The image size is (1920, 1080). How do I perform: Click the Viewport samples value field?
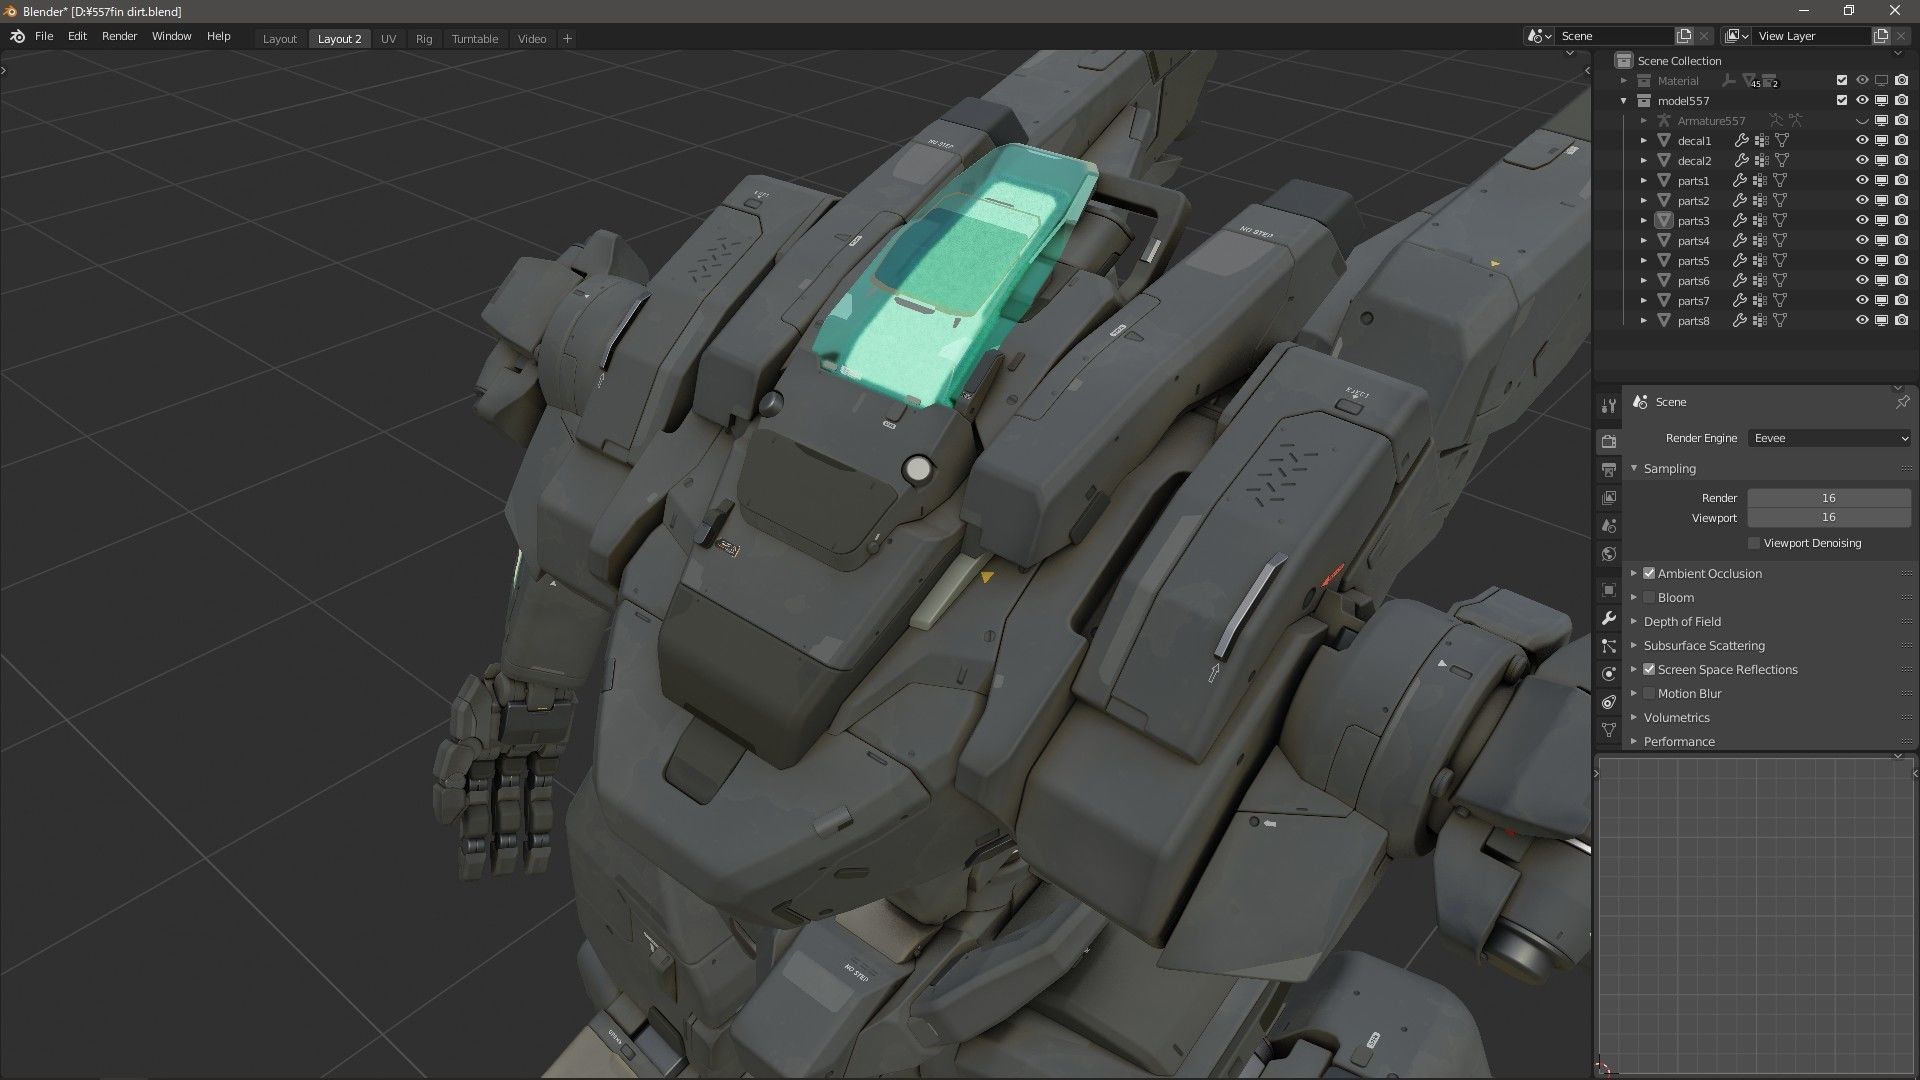click(1829, 517)
